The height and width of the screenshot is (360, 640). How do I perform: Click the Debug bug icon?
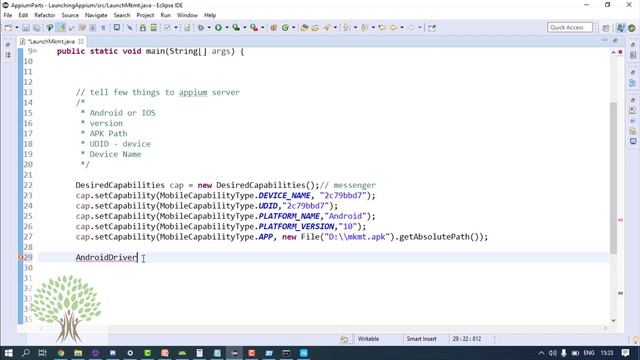coord(201,28)
